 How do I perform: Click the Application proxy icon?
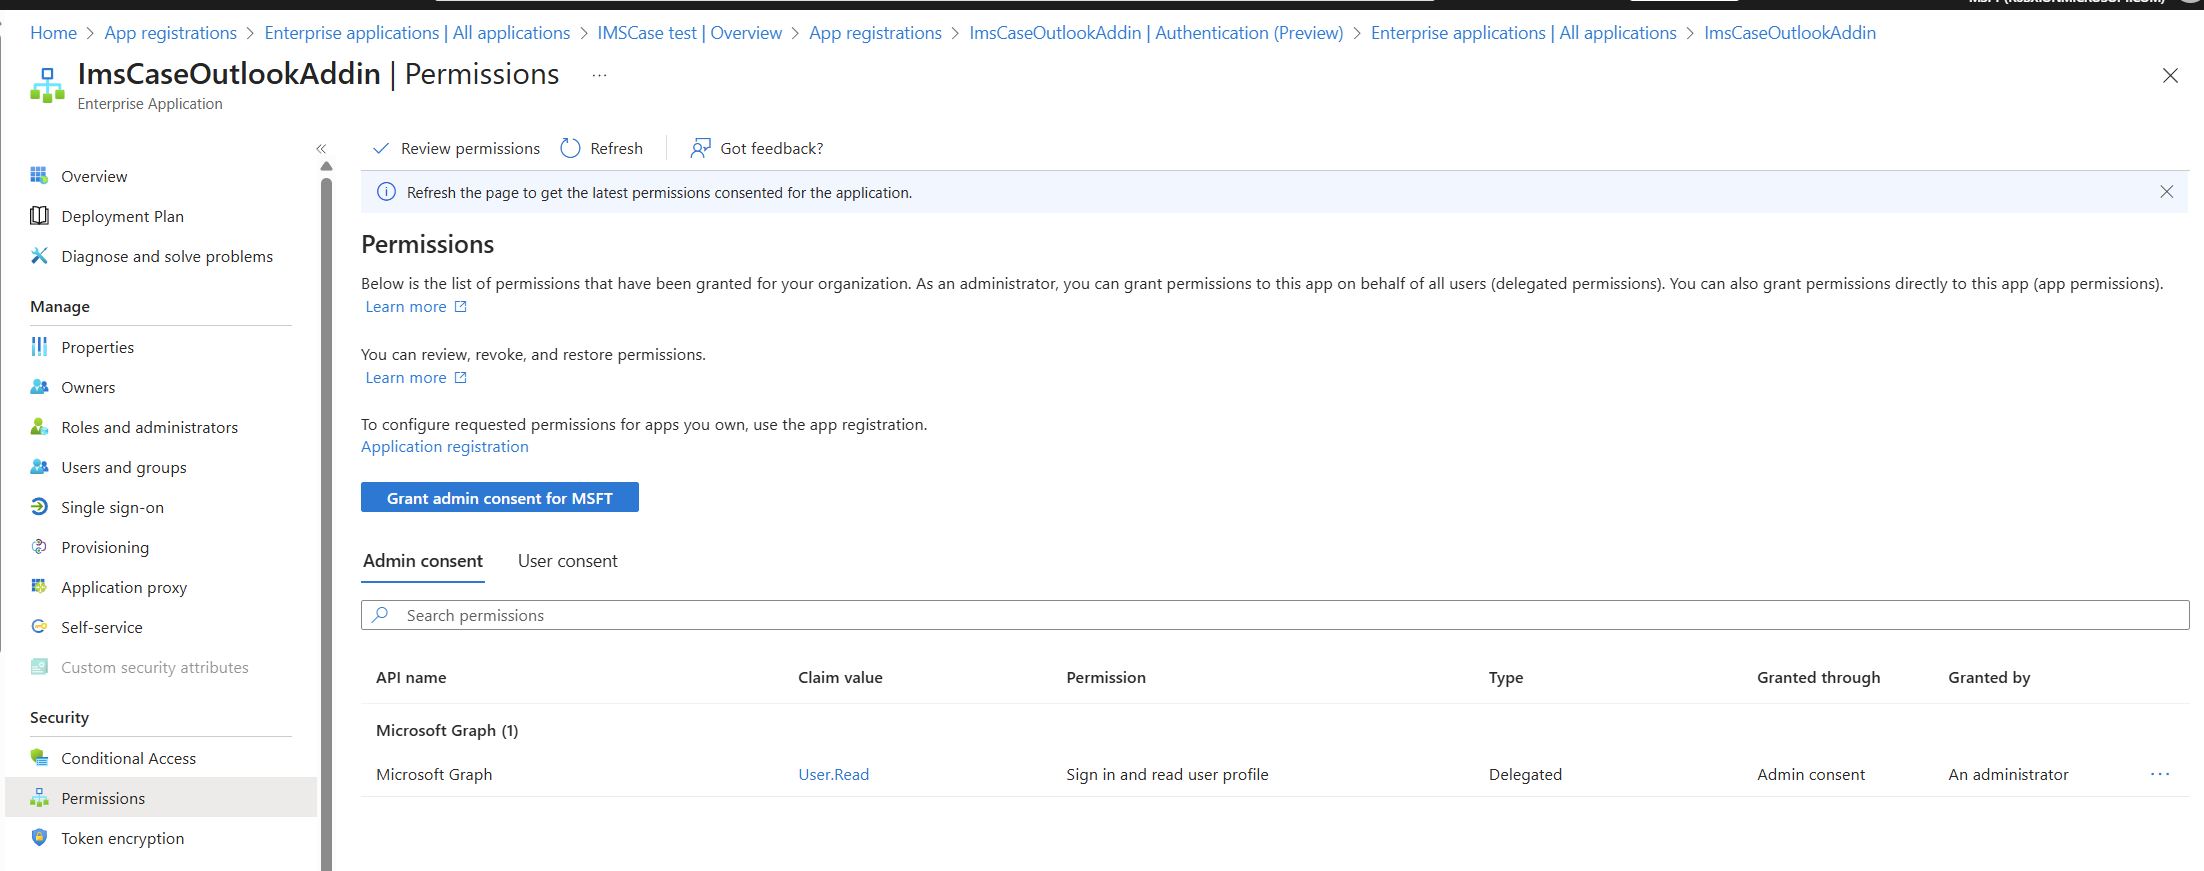pyautogui.click(x=39, y=587)
